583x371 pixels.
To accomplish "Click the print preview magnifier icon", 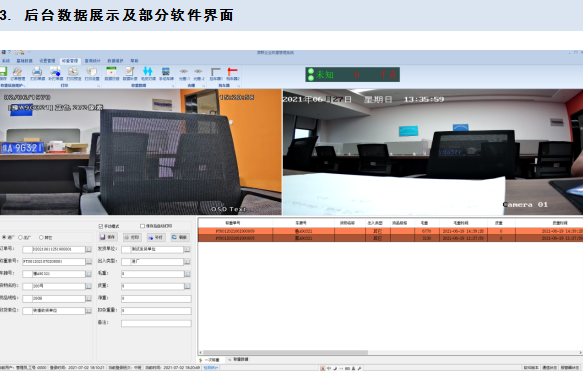I will (x=73, y=72).
